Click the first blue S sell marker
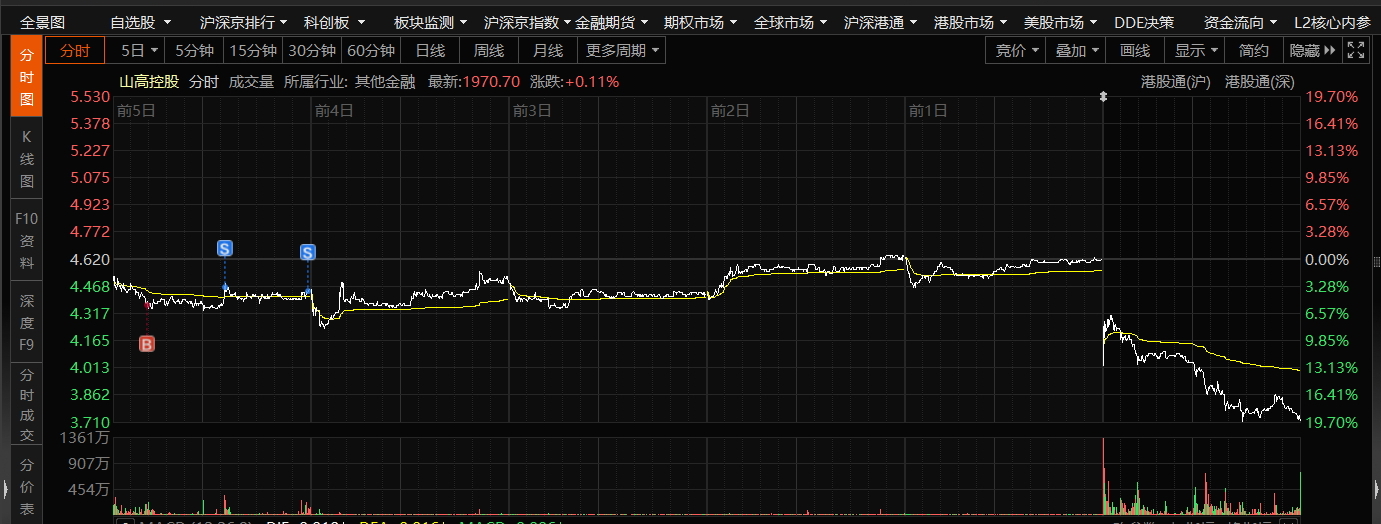This screenshot has height=524, width=1381. pos(225,248)
